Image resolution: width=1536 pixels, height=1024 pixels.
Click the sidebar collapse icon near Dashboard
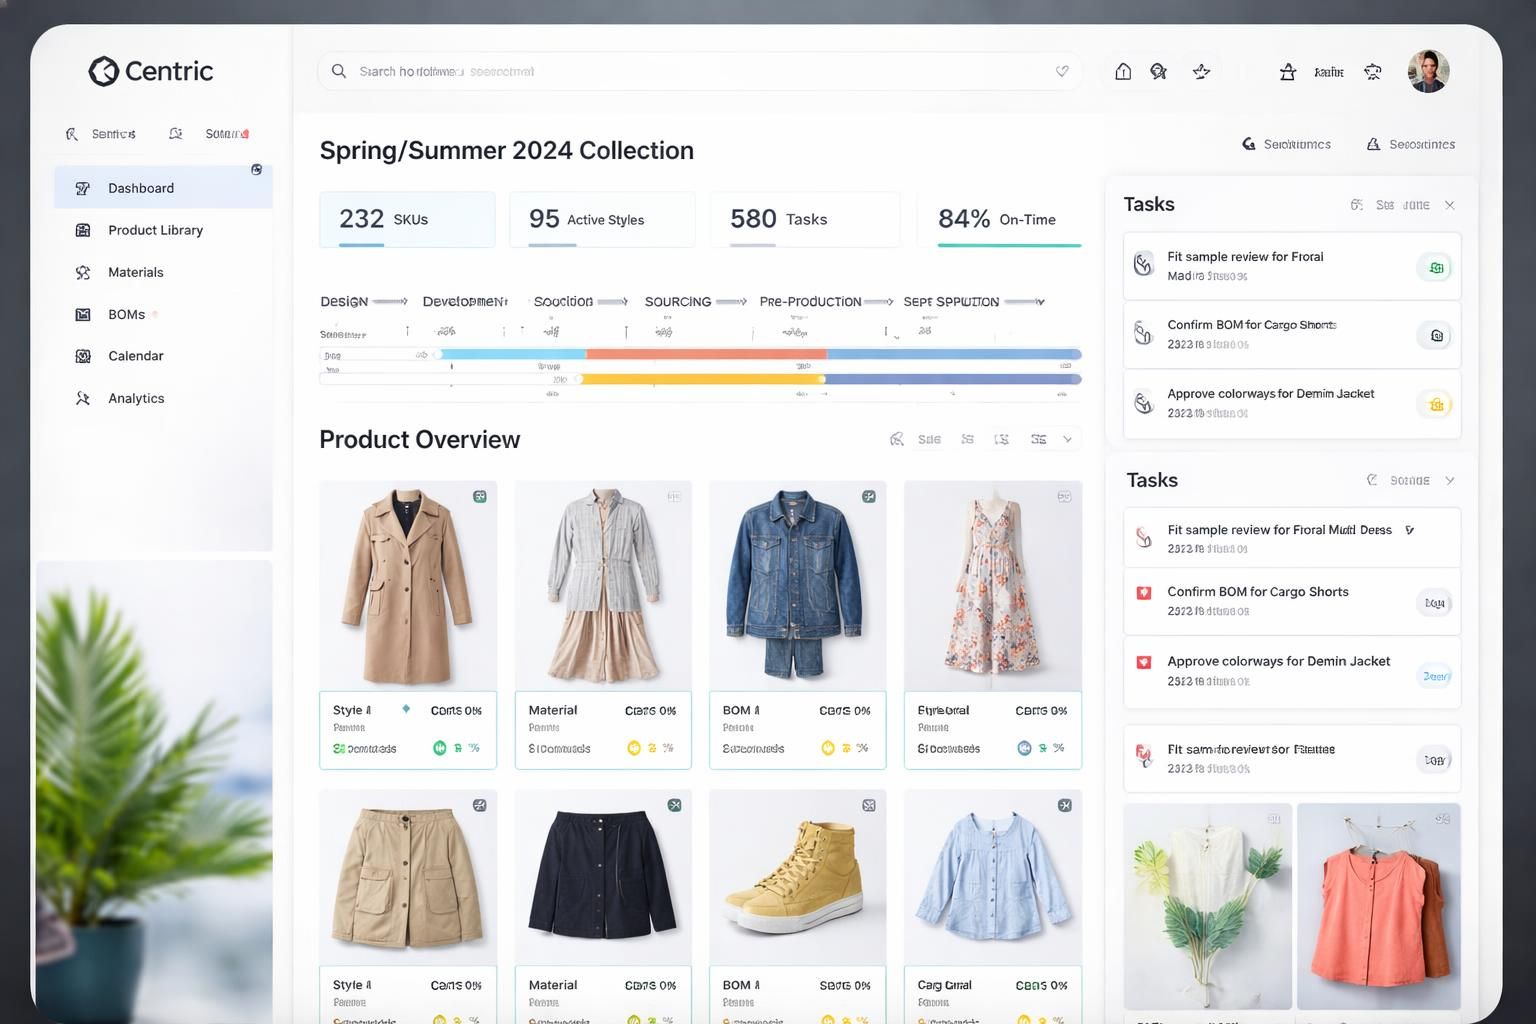pos(256,170)
